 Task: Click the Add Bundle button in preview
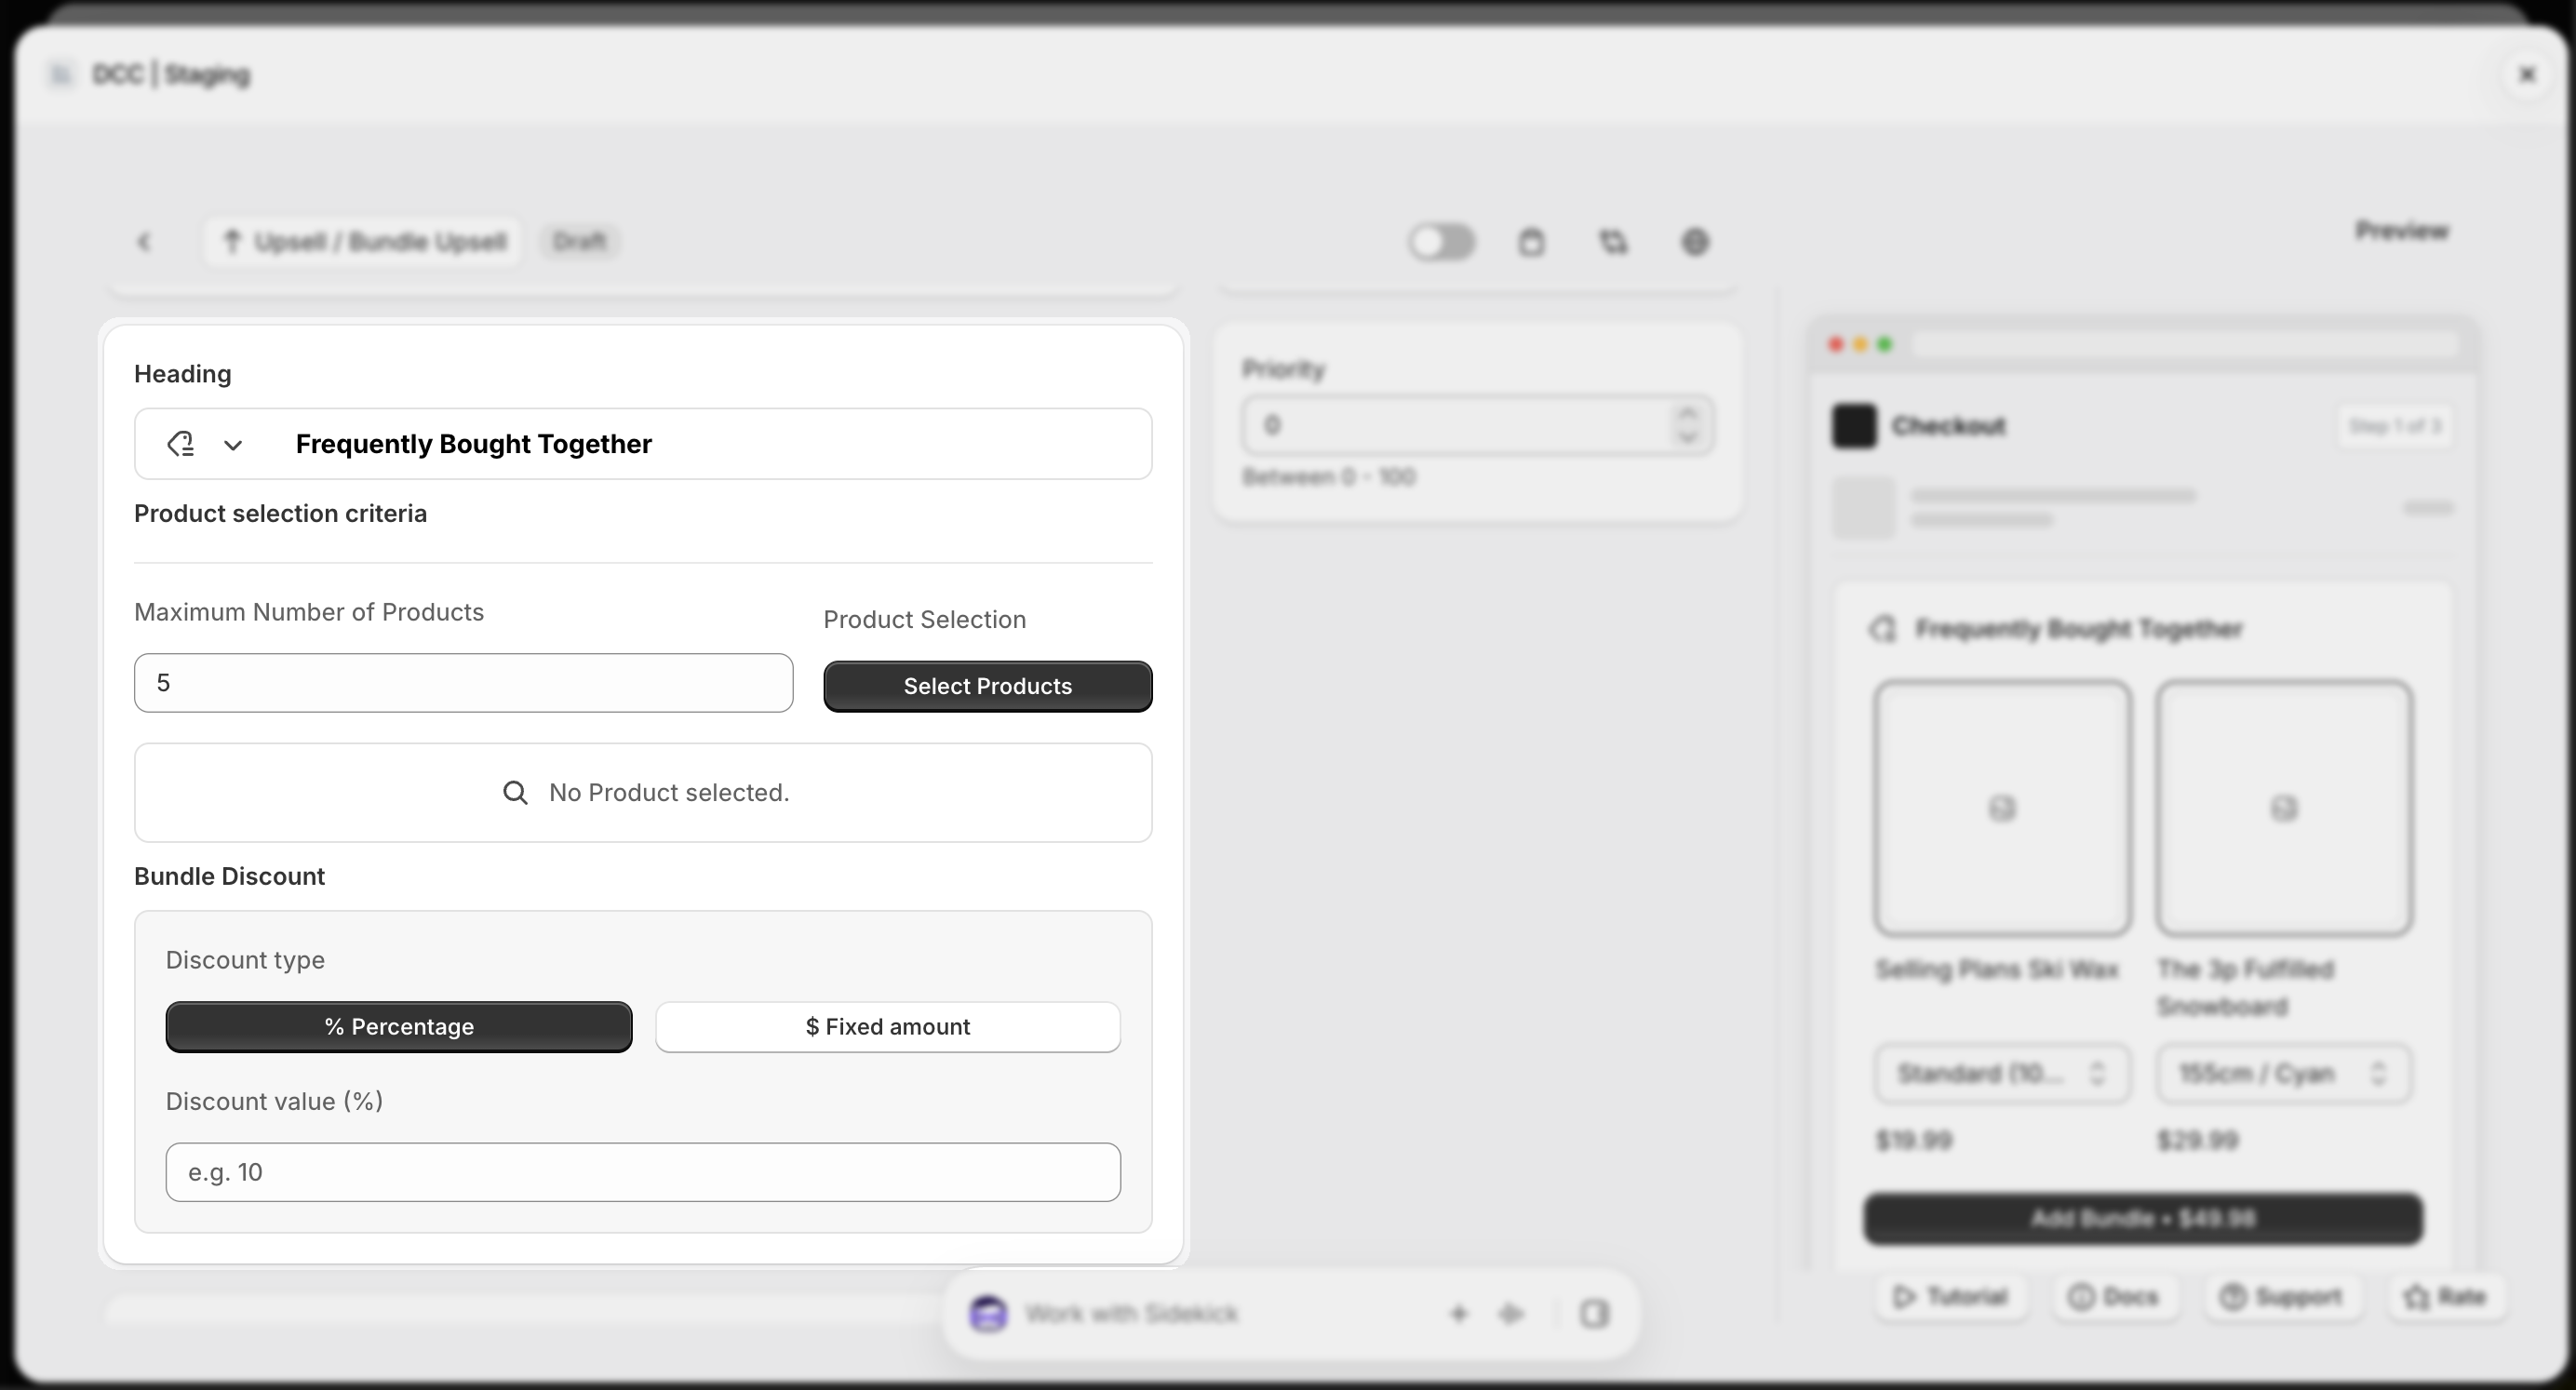[x=2143, y=1219]
